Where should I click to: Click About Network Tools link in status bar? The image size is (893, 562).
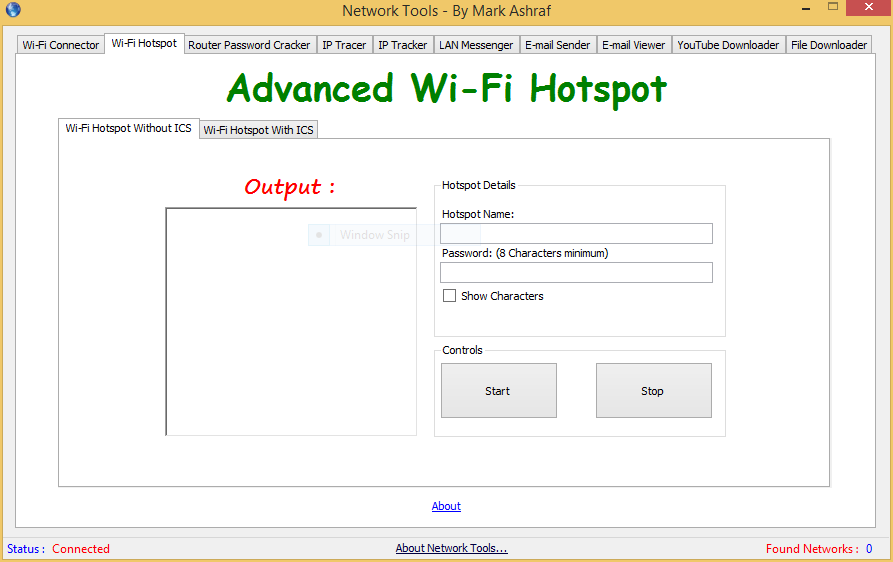pos(451,548)
